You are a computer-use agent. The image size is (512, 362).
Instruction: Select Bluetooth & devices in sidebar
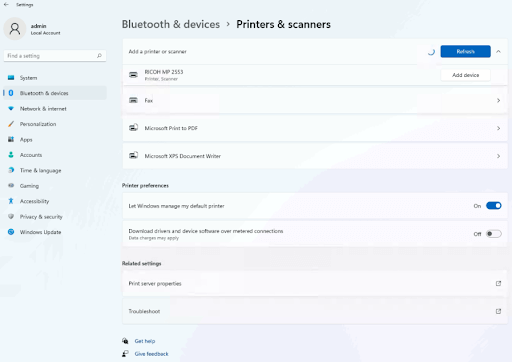[55, 93]
